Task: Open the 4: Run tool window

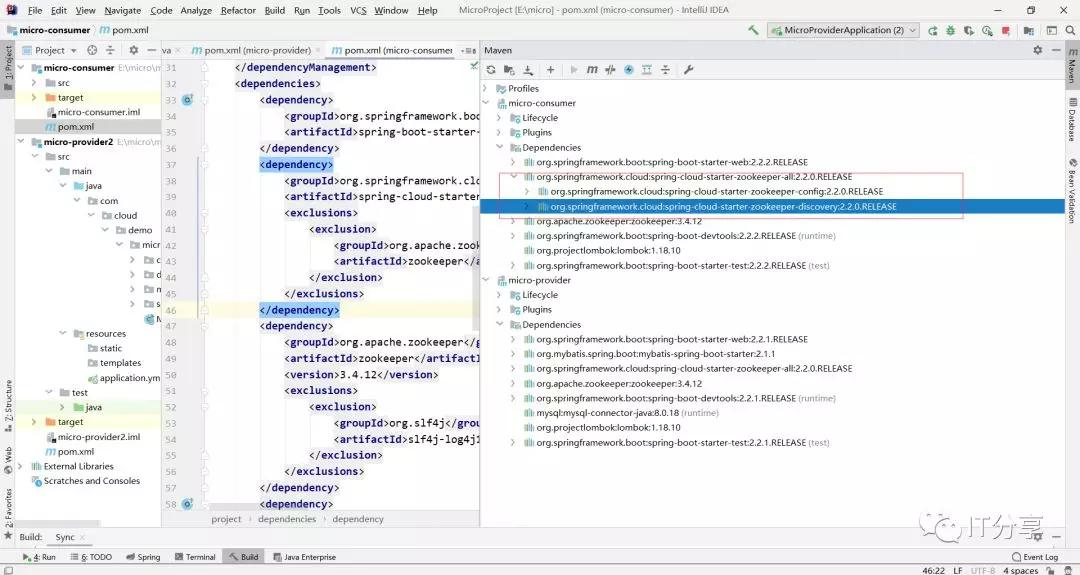Action: click(x=39, y=557)
